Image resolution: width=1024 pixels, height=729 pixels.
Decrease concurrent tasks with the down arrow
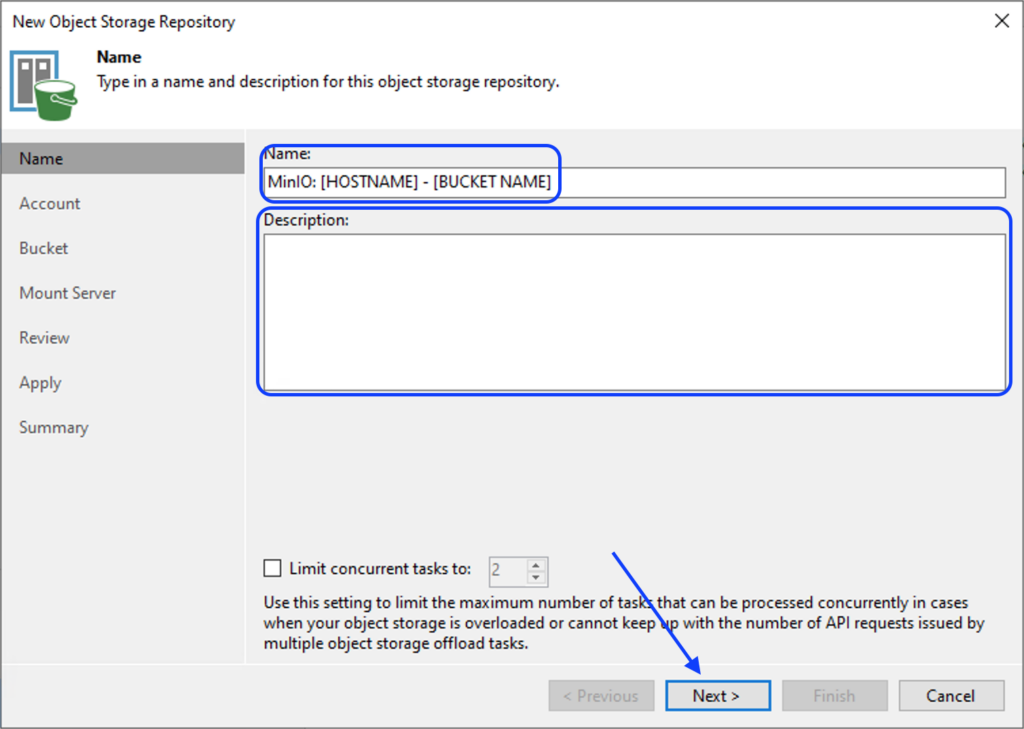537,577
